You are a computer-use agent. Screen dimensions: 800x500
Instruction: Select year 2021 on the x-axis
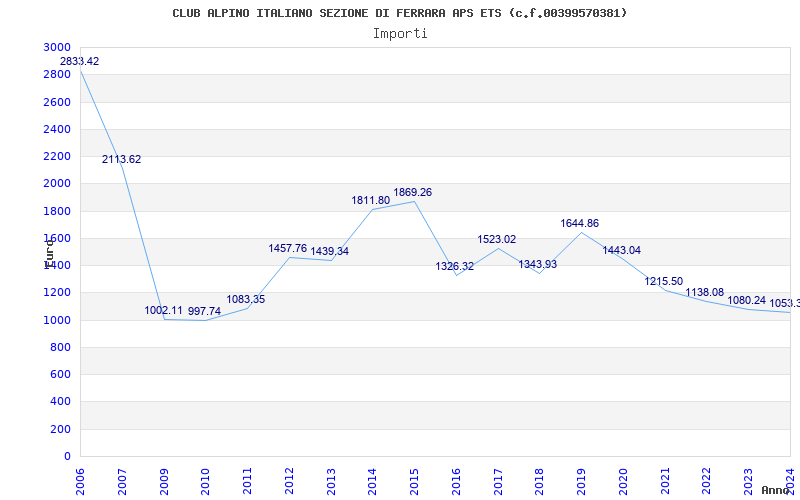click(x=665, y=482)
